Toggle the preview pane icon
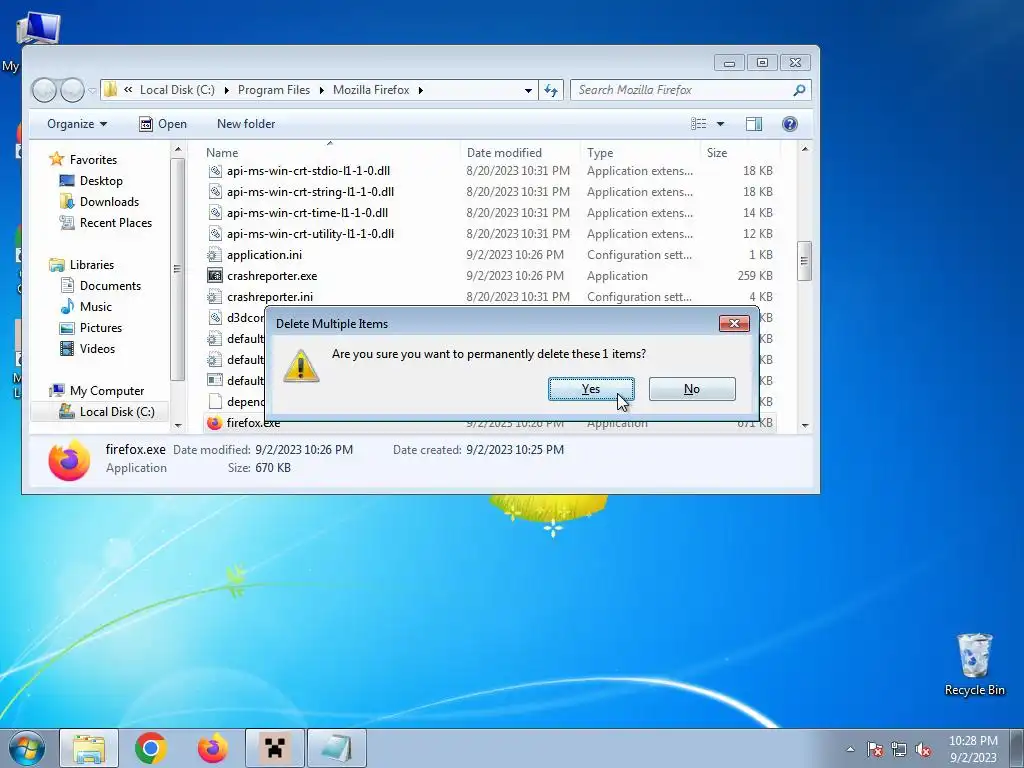The width and height of the screenshot is (1024, 768). pos(754,124)
